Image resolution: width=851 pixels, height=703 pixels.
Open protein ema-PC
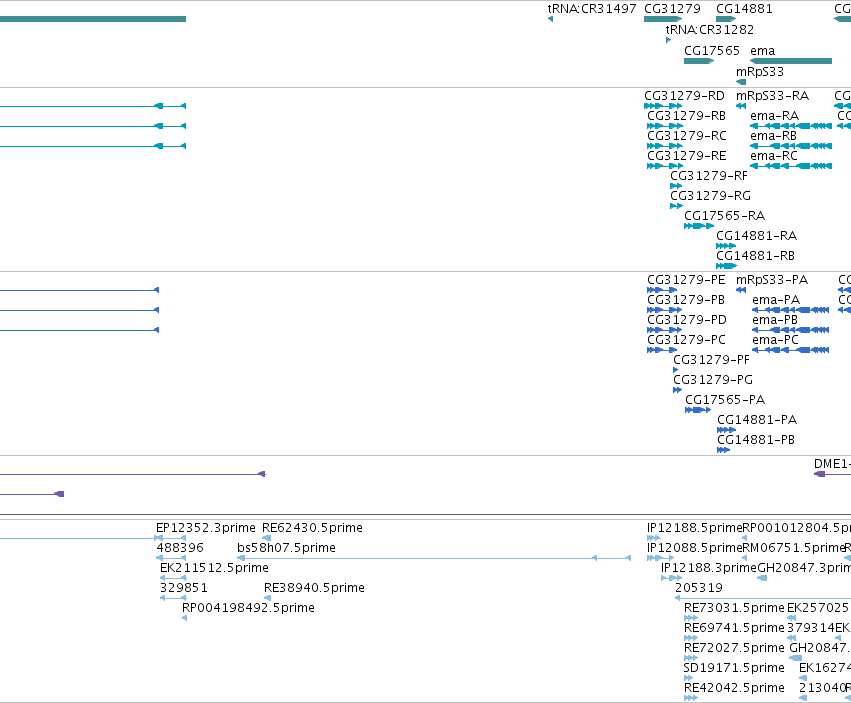pyautogui.click(x=790, y=350)
